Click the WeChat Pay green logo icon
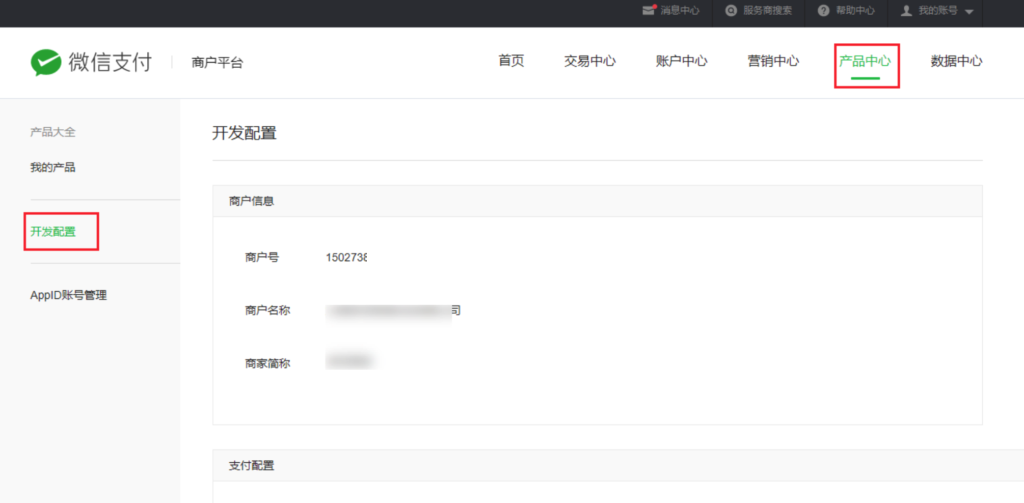This screenshot has width=1024, height=503. (x=46, y=63)
